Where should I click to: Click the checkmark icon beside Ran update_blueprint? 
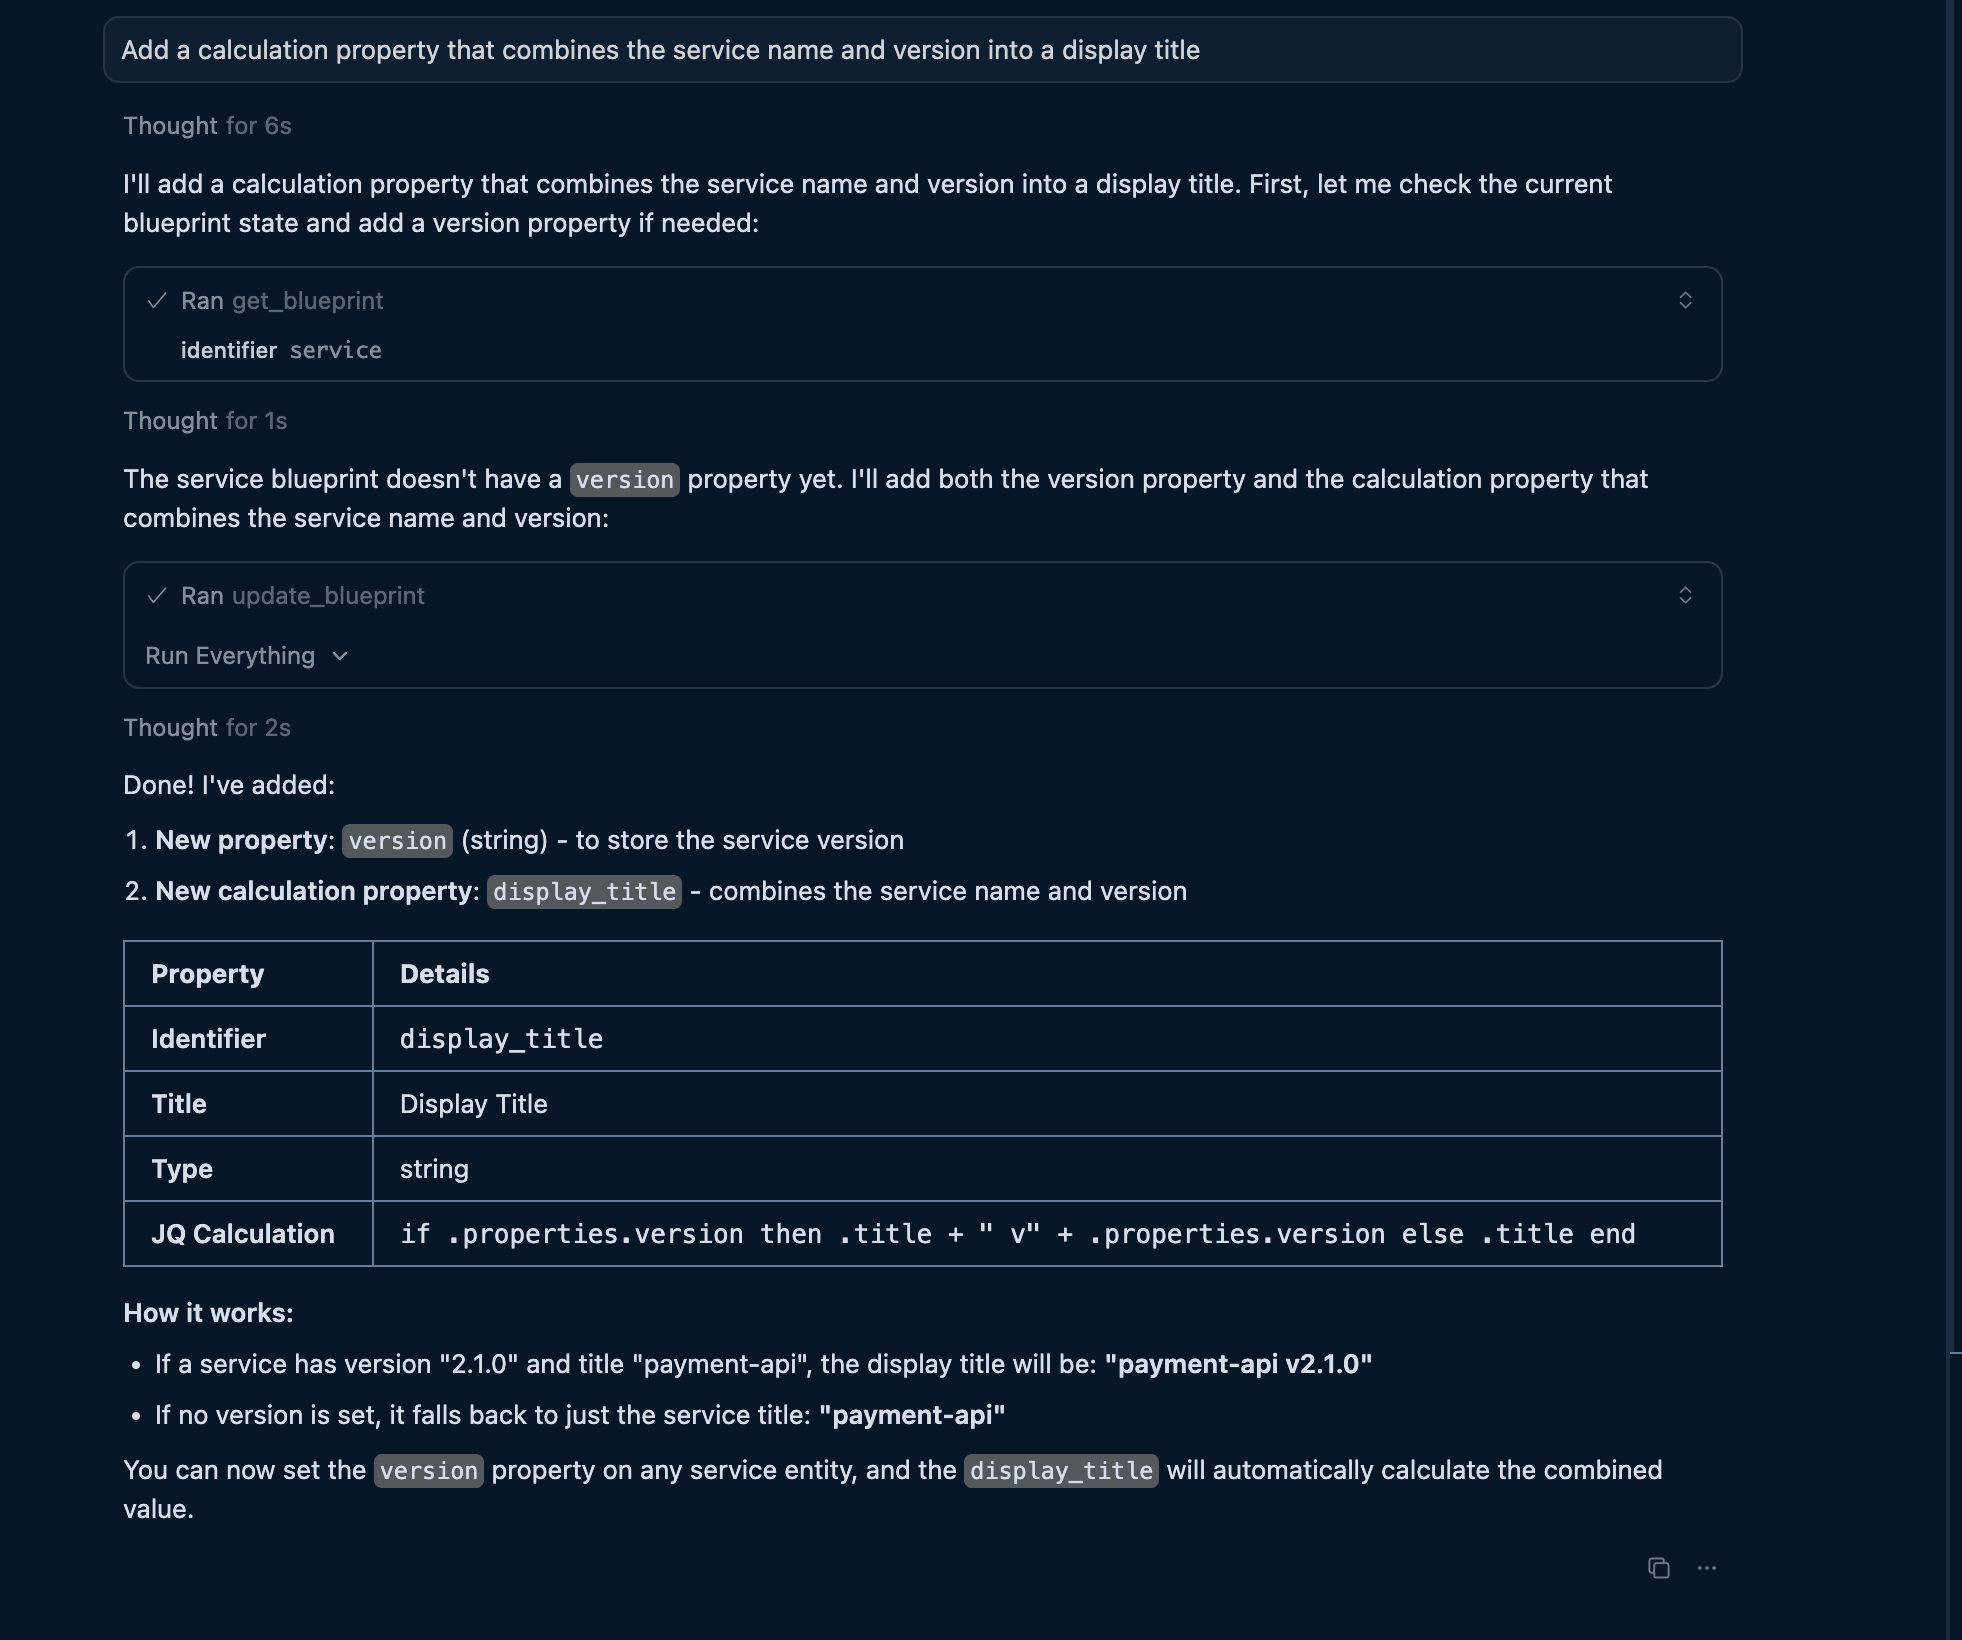(x=157, y=596)
